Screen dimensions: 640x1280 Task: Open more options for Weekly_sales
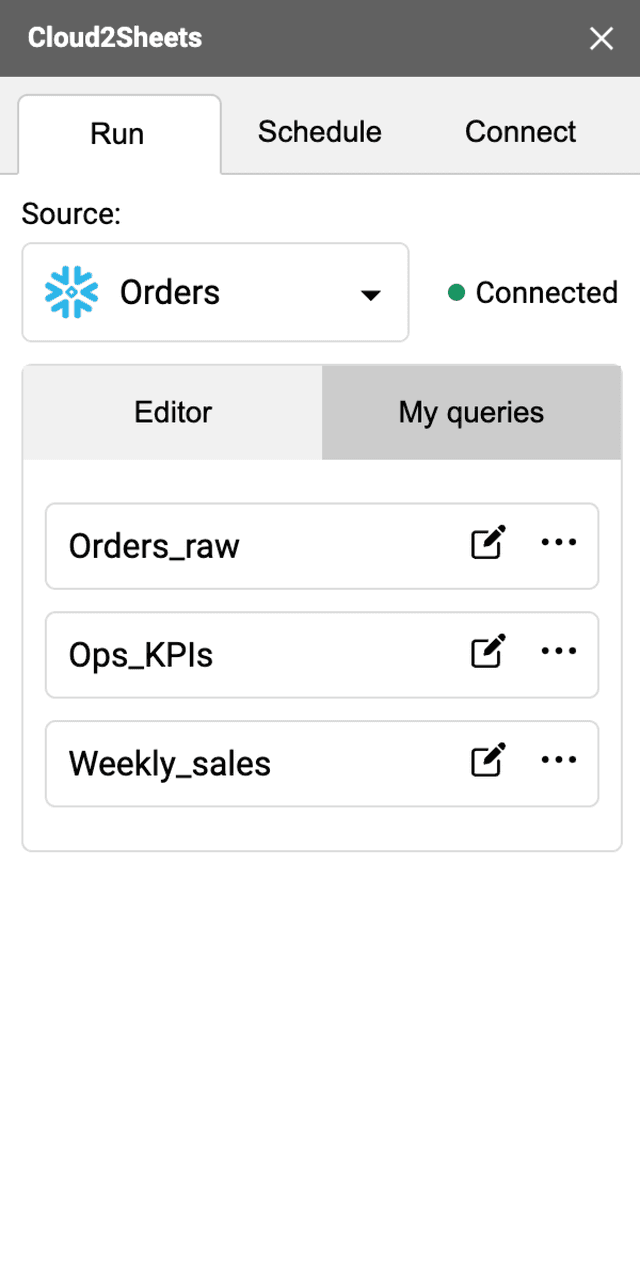click(559, 760)
